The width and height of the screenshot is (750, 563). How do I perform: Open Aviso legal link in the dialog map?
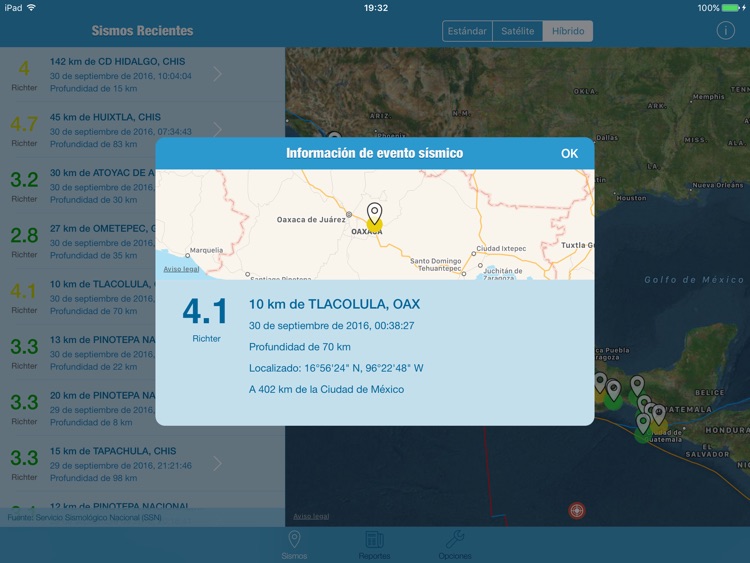click(x=181, y=269)
